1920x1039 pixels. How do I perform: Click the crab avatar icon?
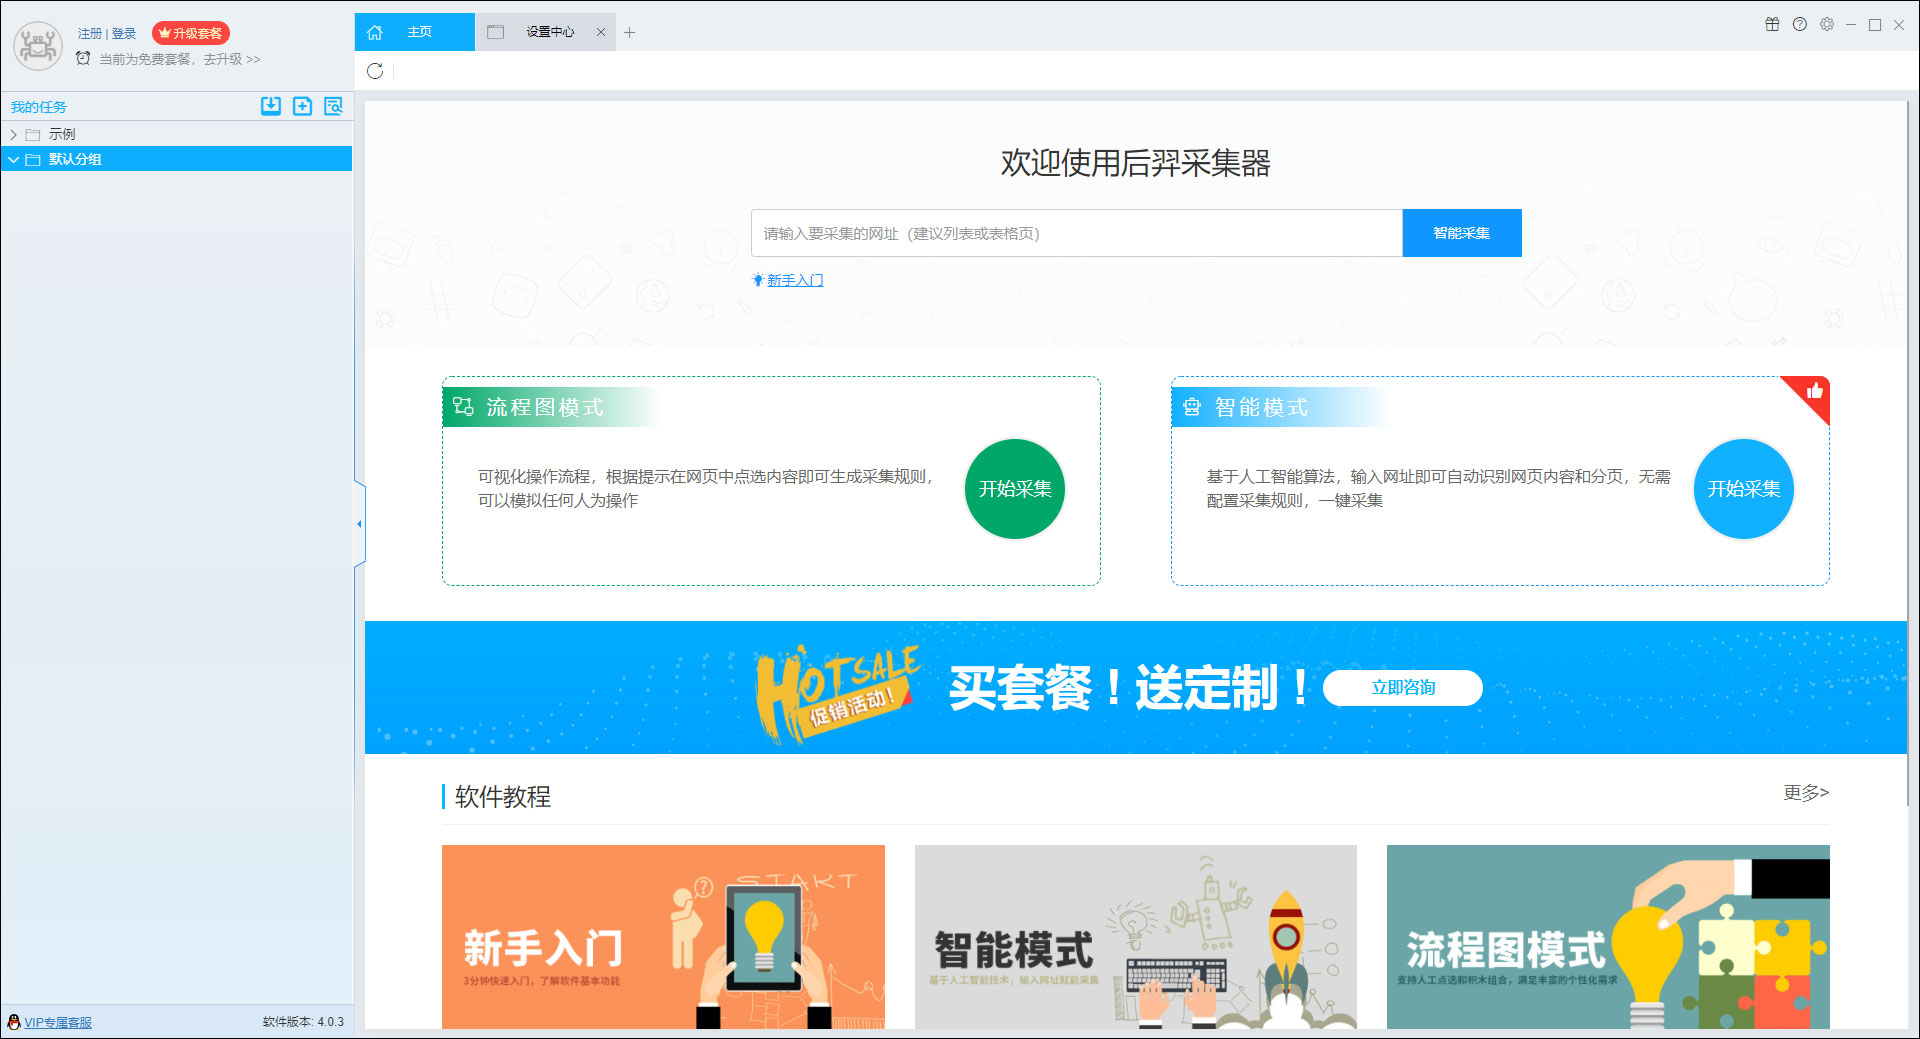tap(38, 45)
